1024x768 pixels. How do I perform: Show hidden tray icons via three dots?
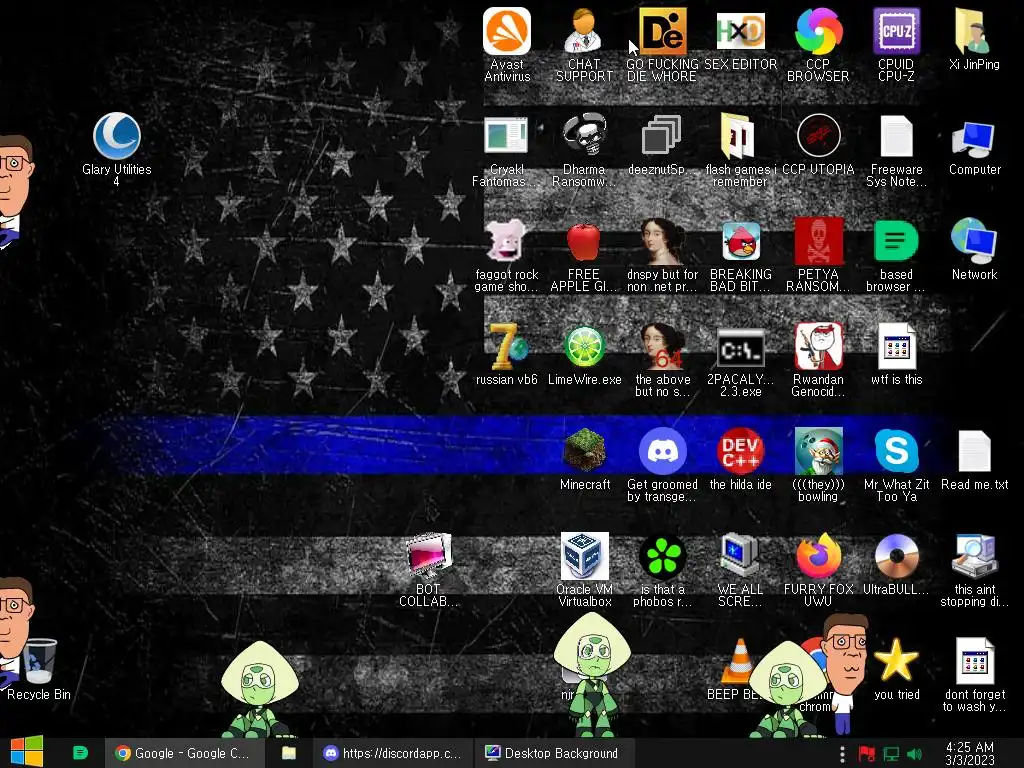842,754
